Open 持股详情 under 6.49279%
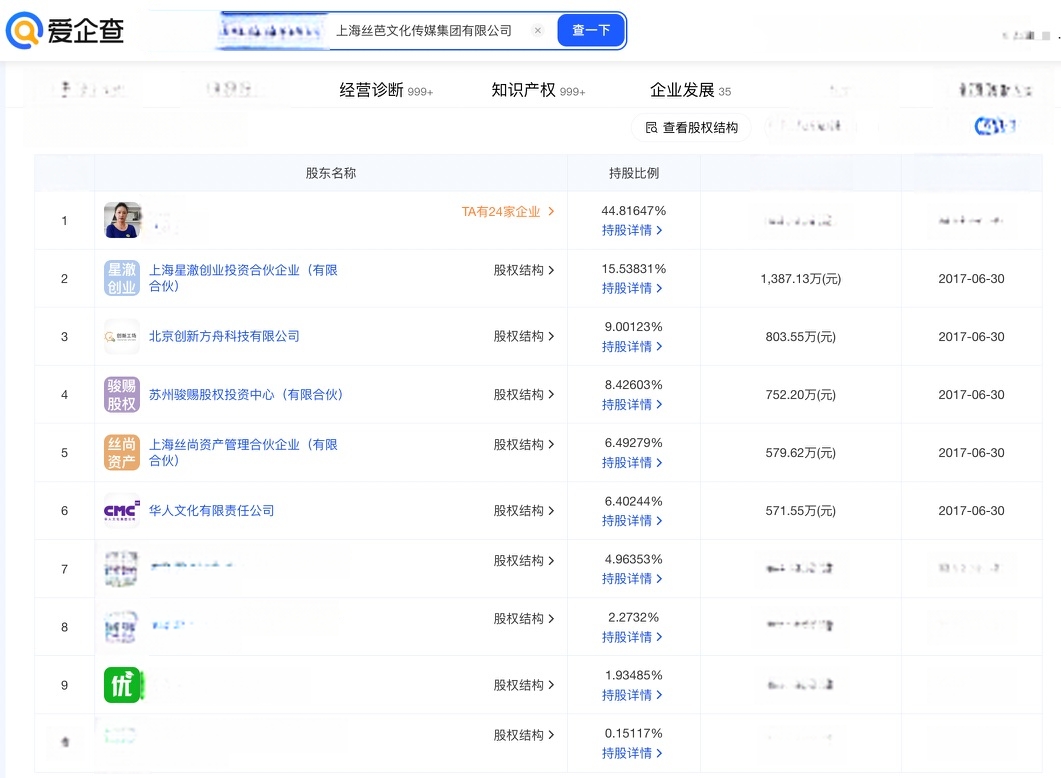Viewport: 1061px width, 778px height. point(632,463)
